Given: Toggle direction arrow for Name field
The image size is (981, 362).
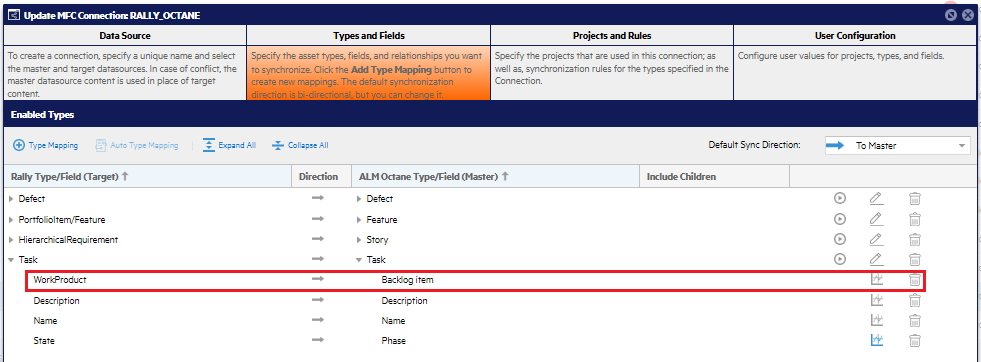Looking at the screenshot, I should (318, 320).
